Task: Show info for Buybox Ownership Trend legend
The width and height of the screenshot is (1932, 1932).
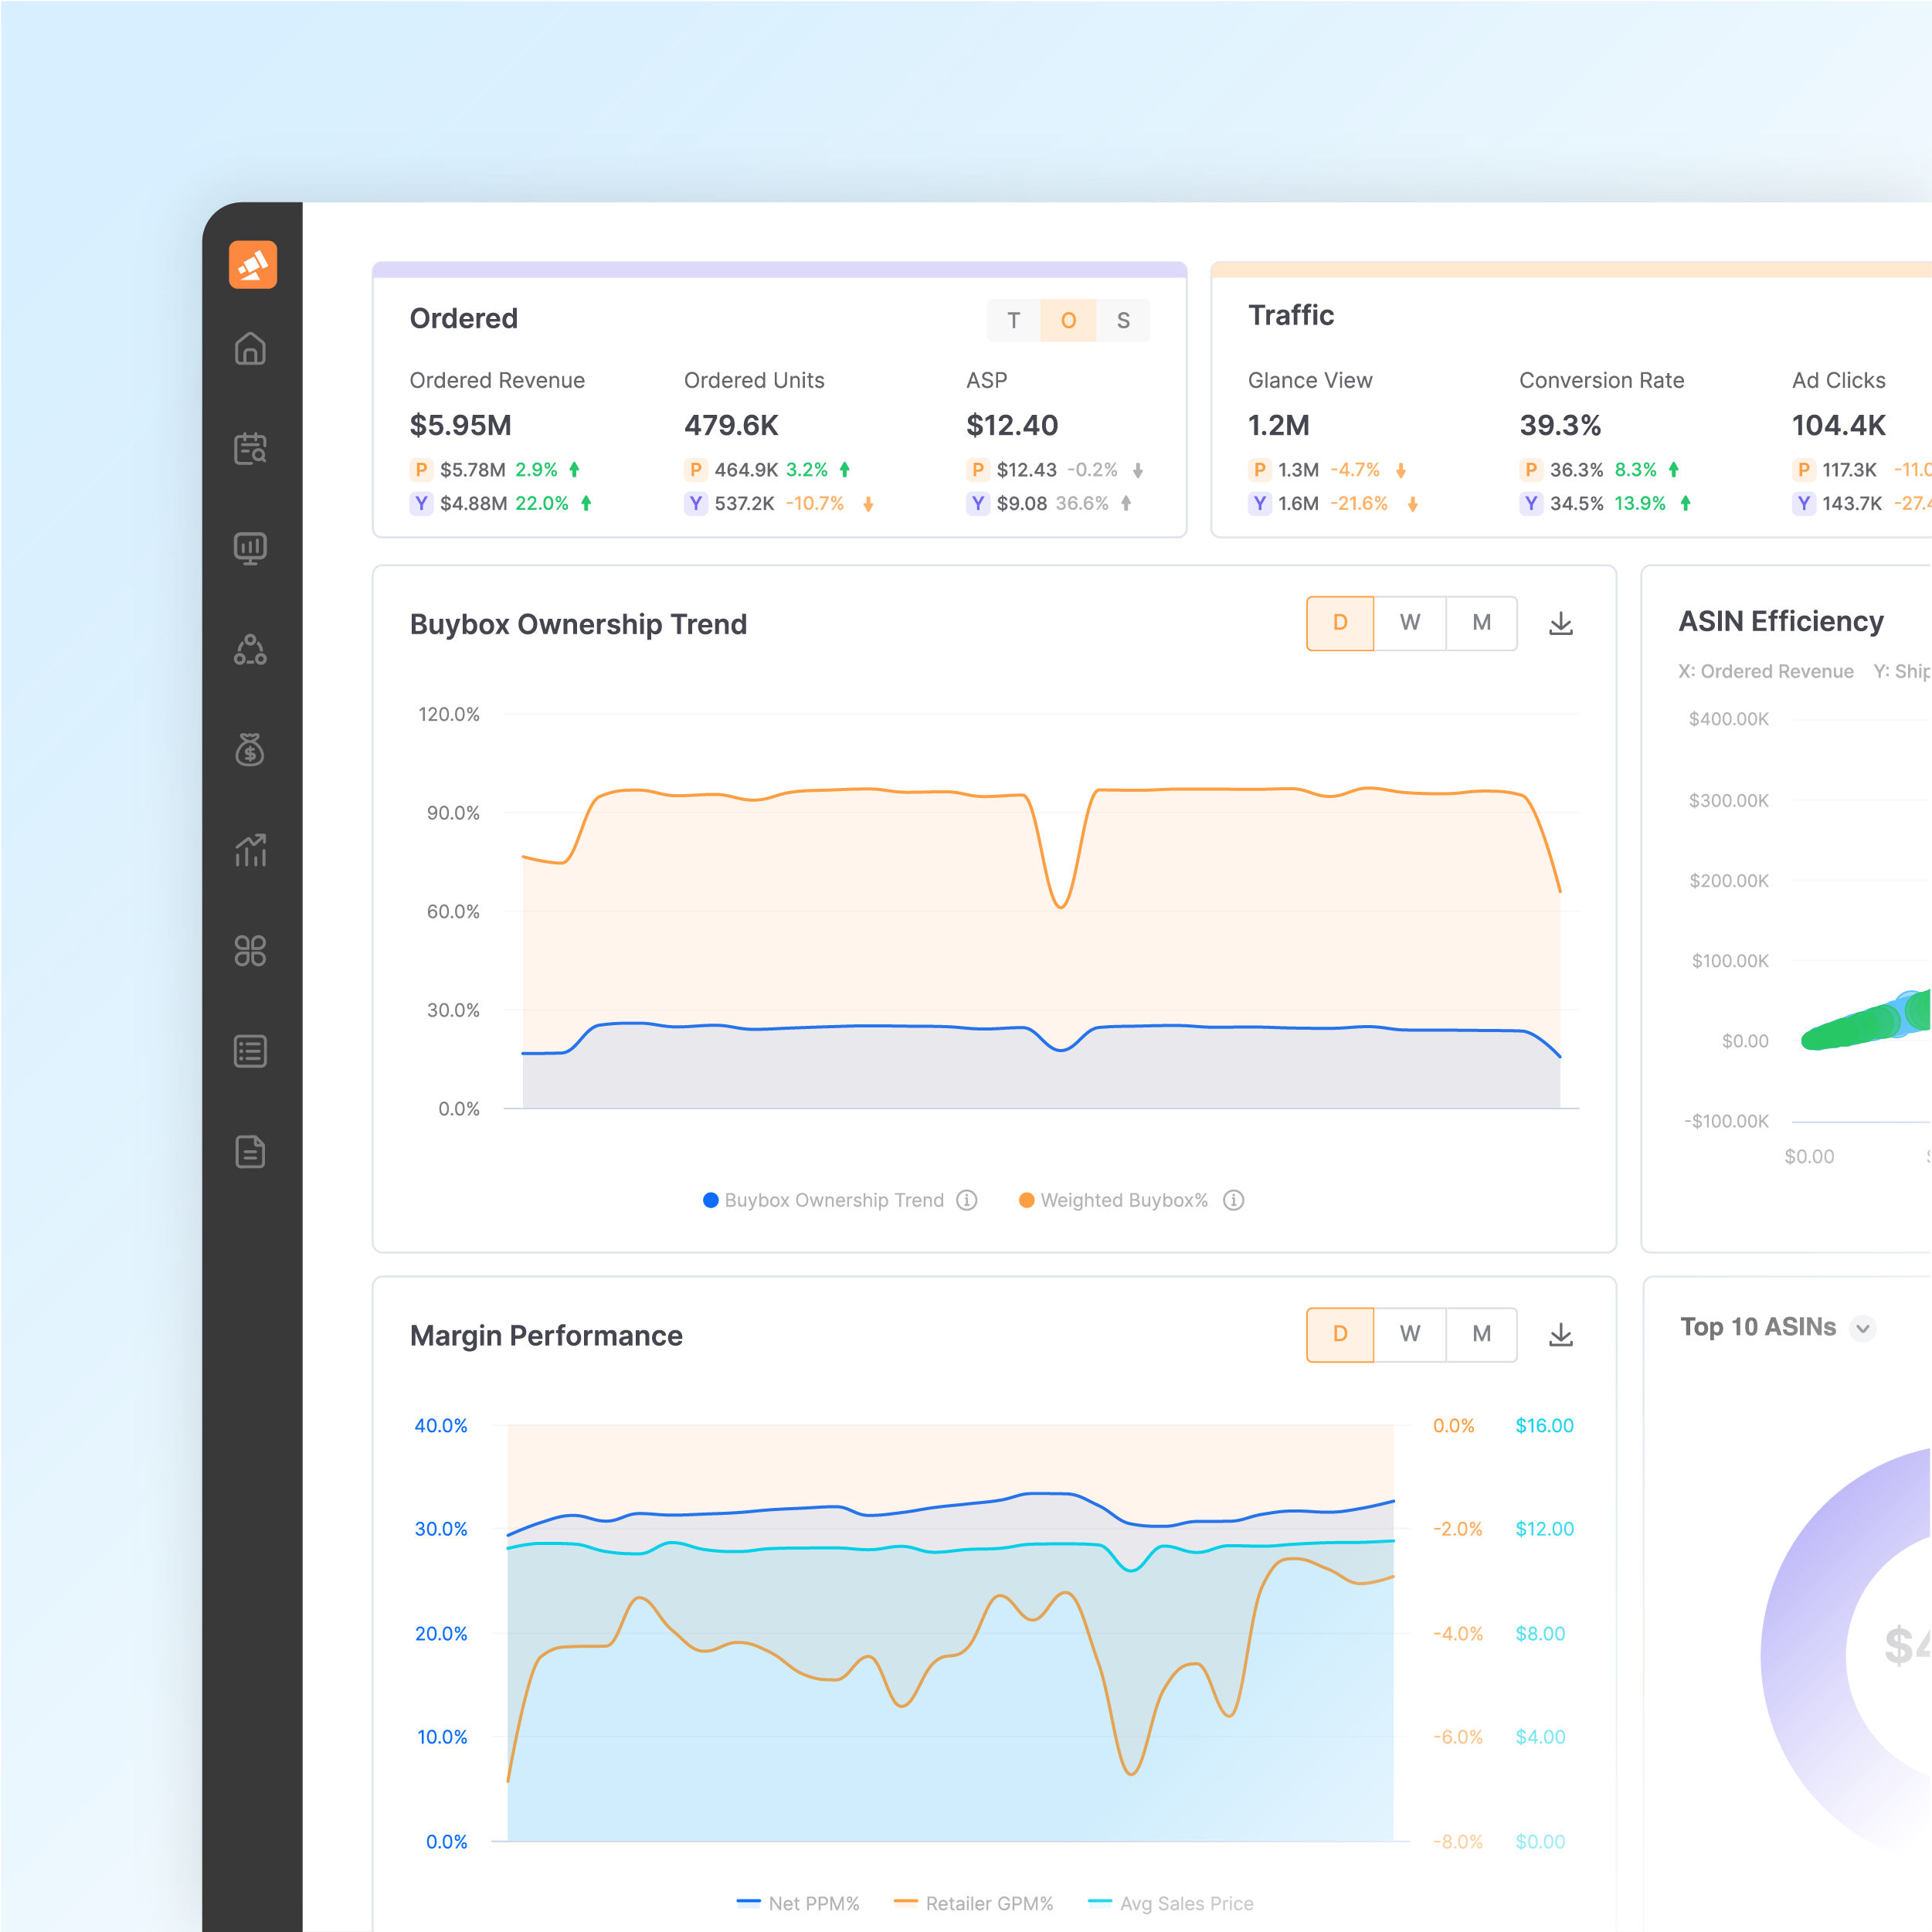Action: click(966, 1200)
